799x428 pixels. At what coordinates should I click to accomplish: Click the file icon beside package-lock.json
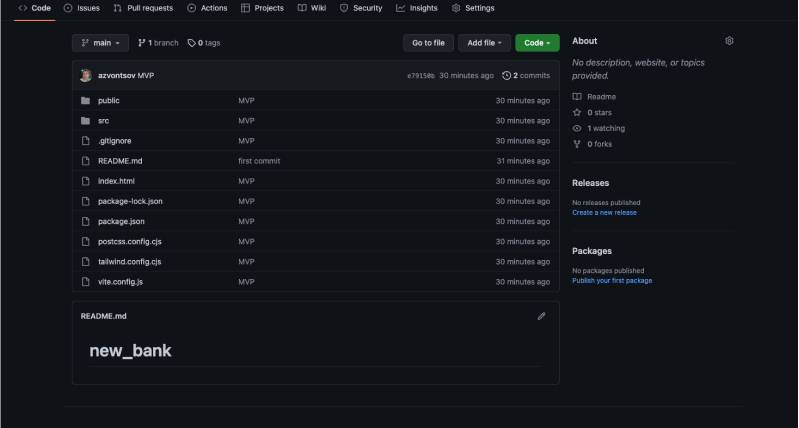pyautogui.click(x=86, y=201)
